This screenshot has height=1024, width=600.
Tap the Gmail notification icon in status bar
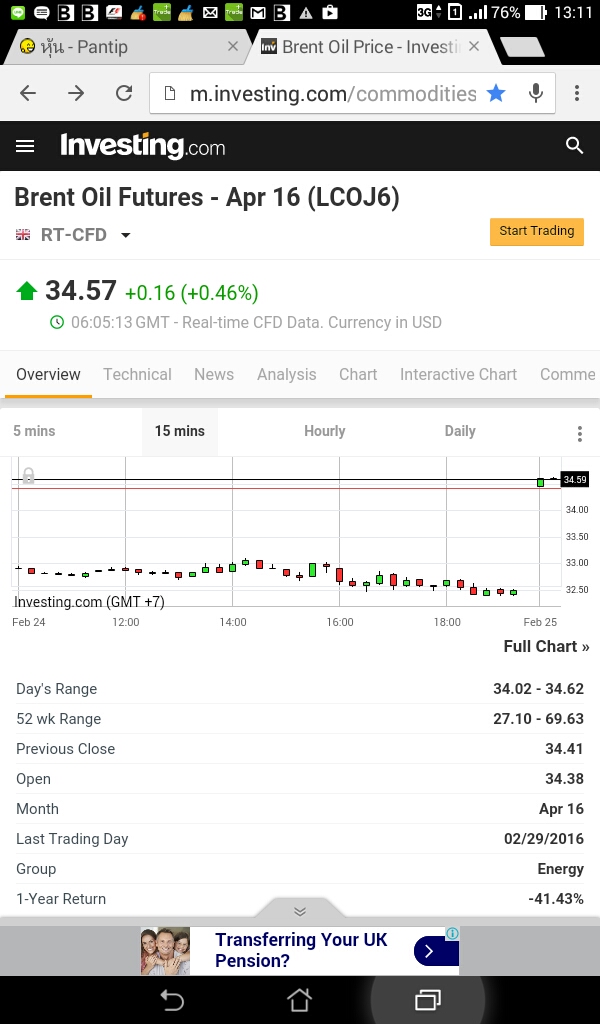point(258,12)
